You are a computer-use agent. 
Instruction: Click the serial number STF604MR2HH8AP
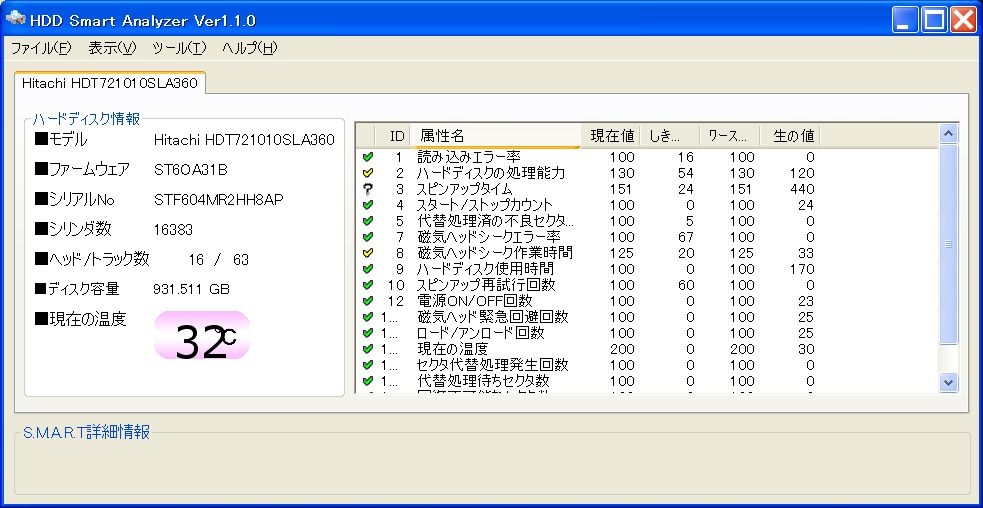tap(219, 199)
